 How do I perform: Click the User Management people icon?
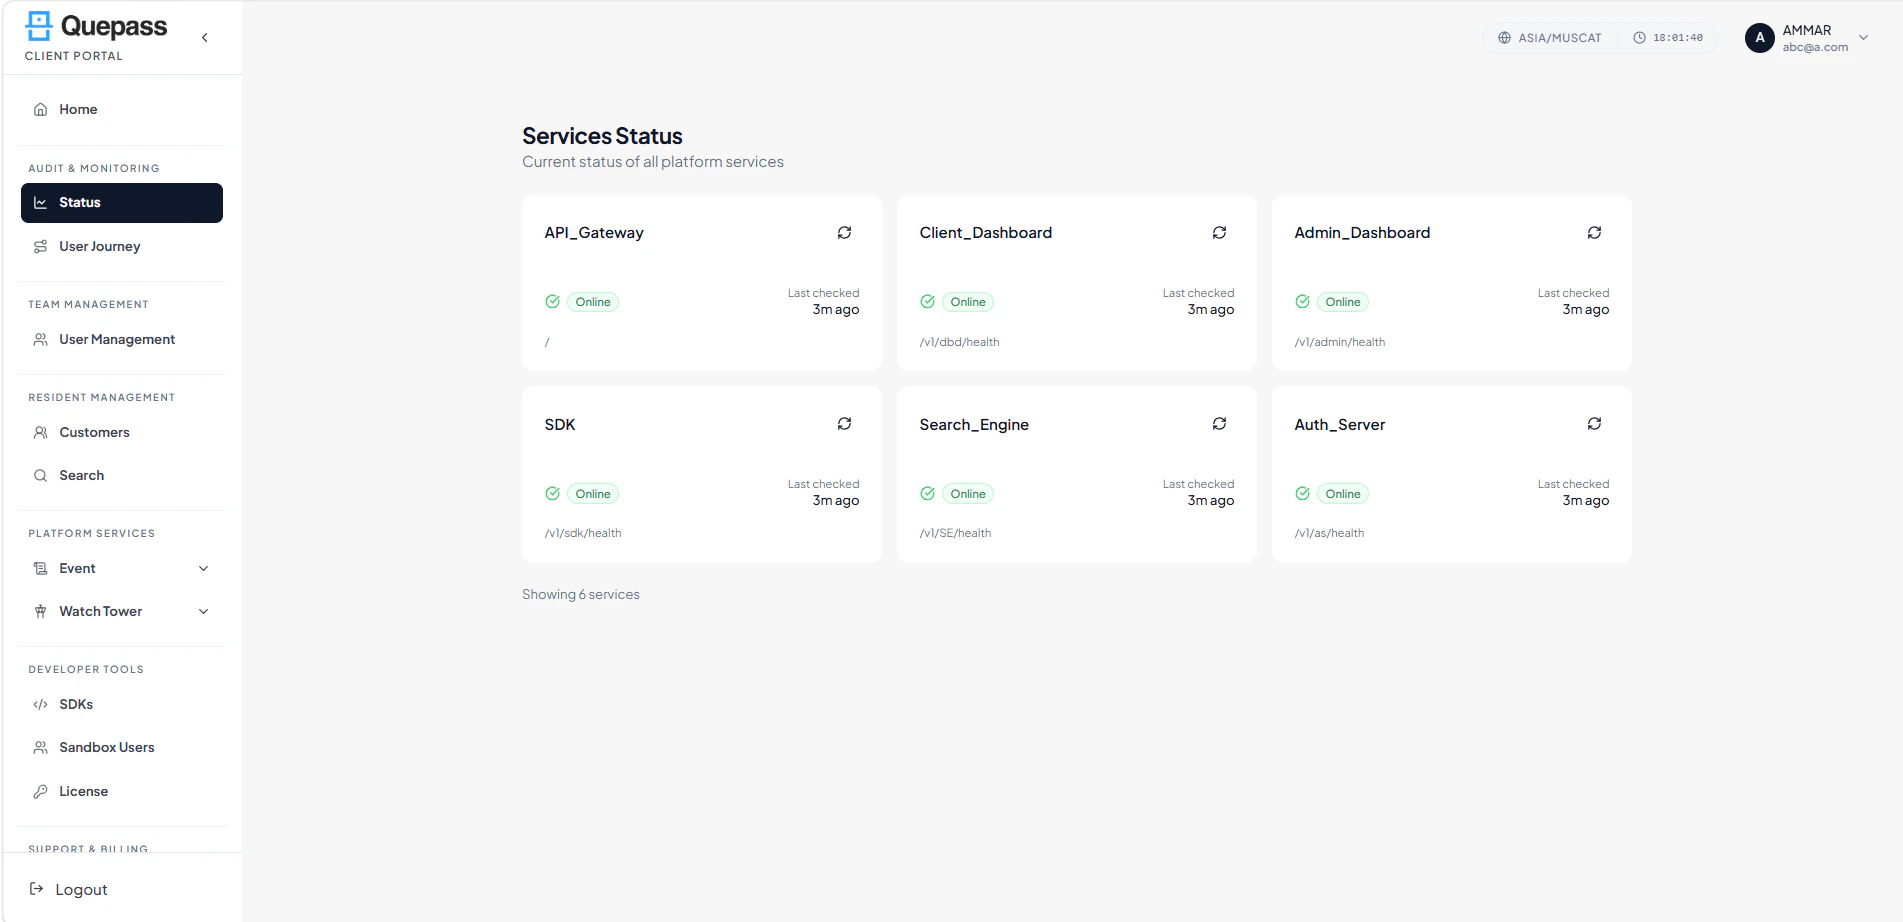click(x=40, y=339)
